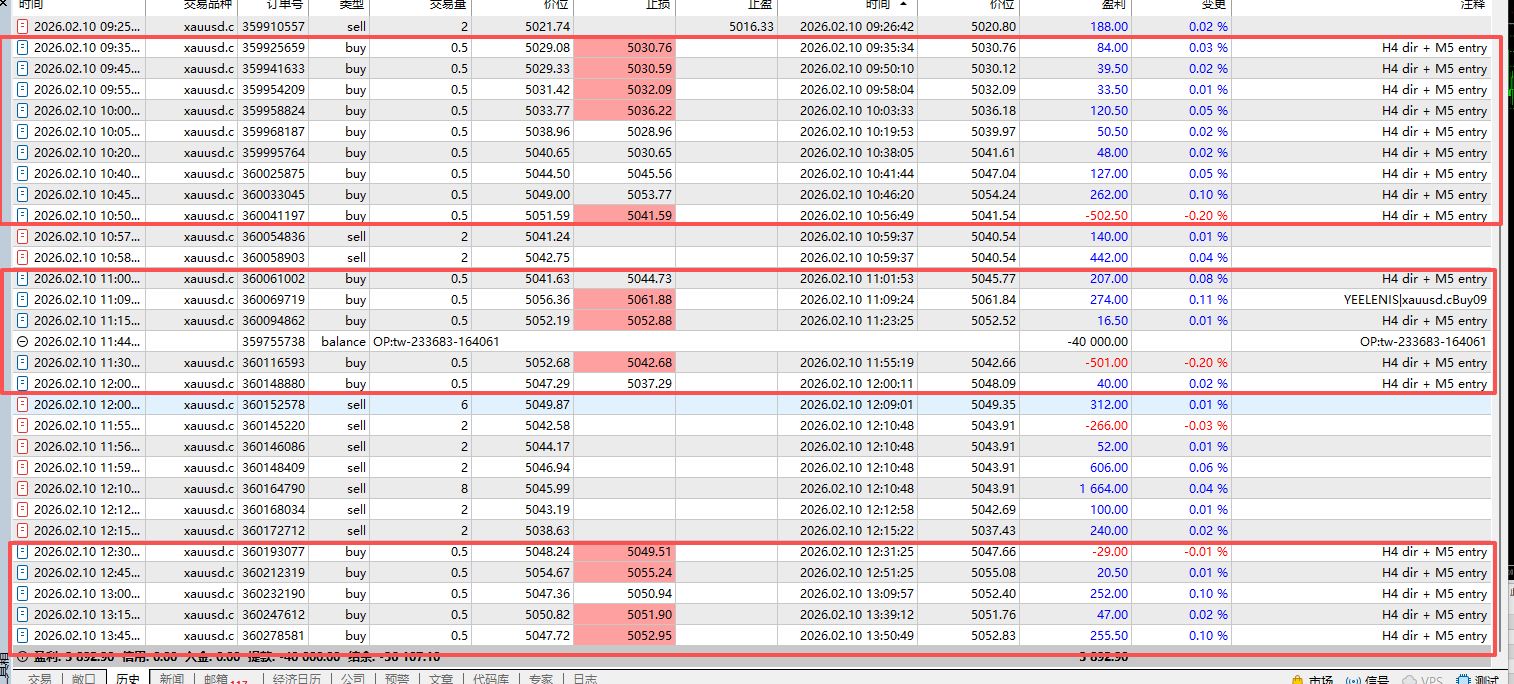The height and width of the screenshot is (684, 1514).
Task: Select the stop loss cell 5052.95
Action: 624,636
